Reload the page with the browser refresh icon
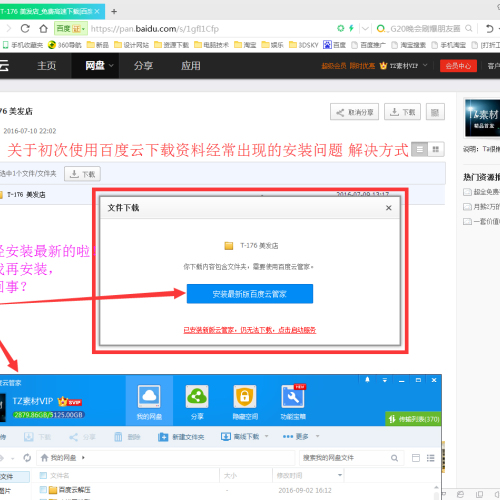The height and width of the screenshot is (500, 500). [x=25, y=29]
